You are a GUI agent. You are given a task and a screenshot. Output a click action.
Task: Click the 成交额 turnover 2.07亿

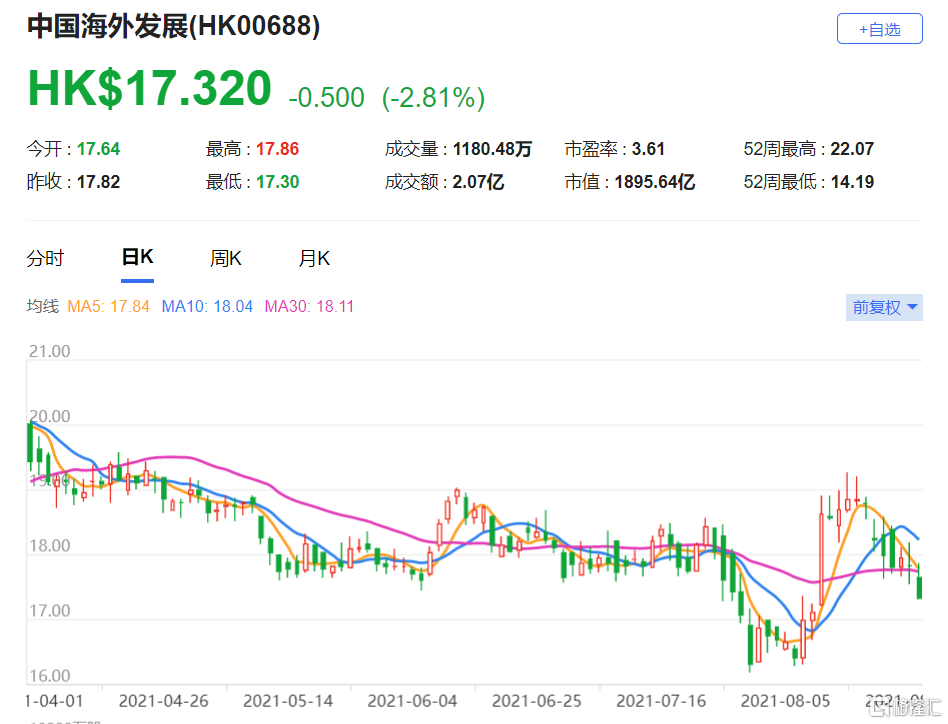[x=478, y=182]
